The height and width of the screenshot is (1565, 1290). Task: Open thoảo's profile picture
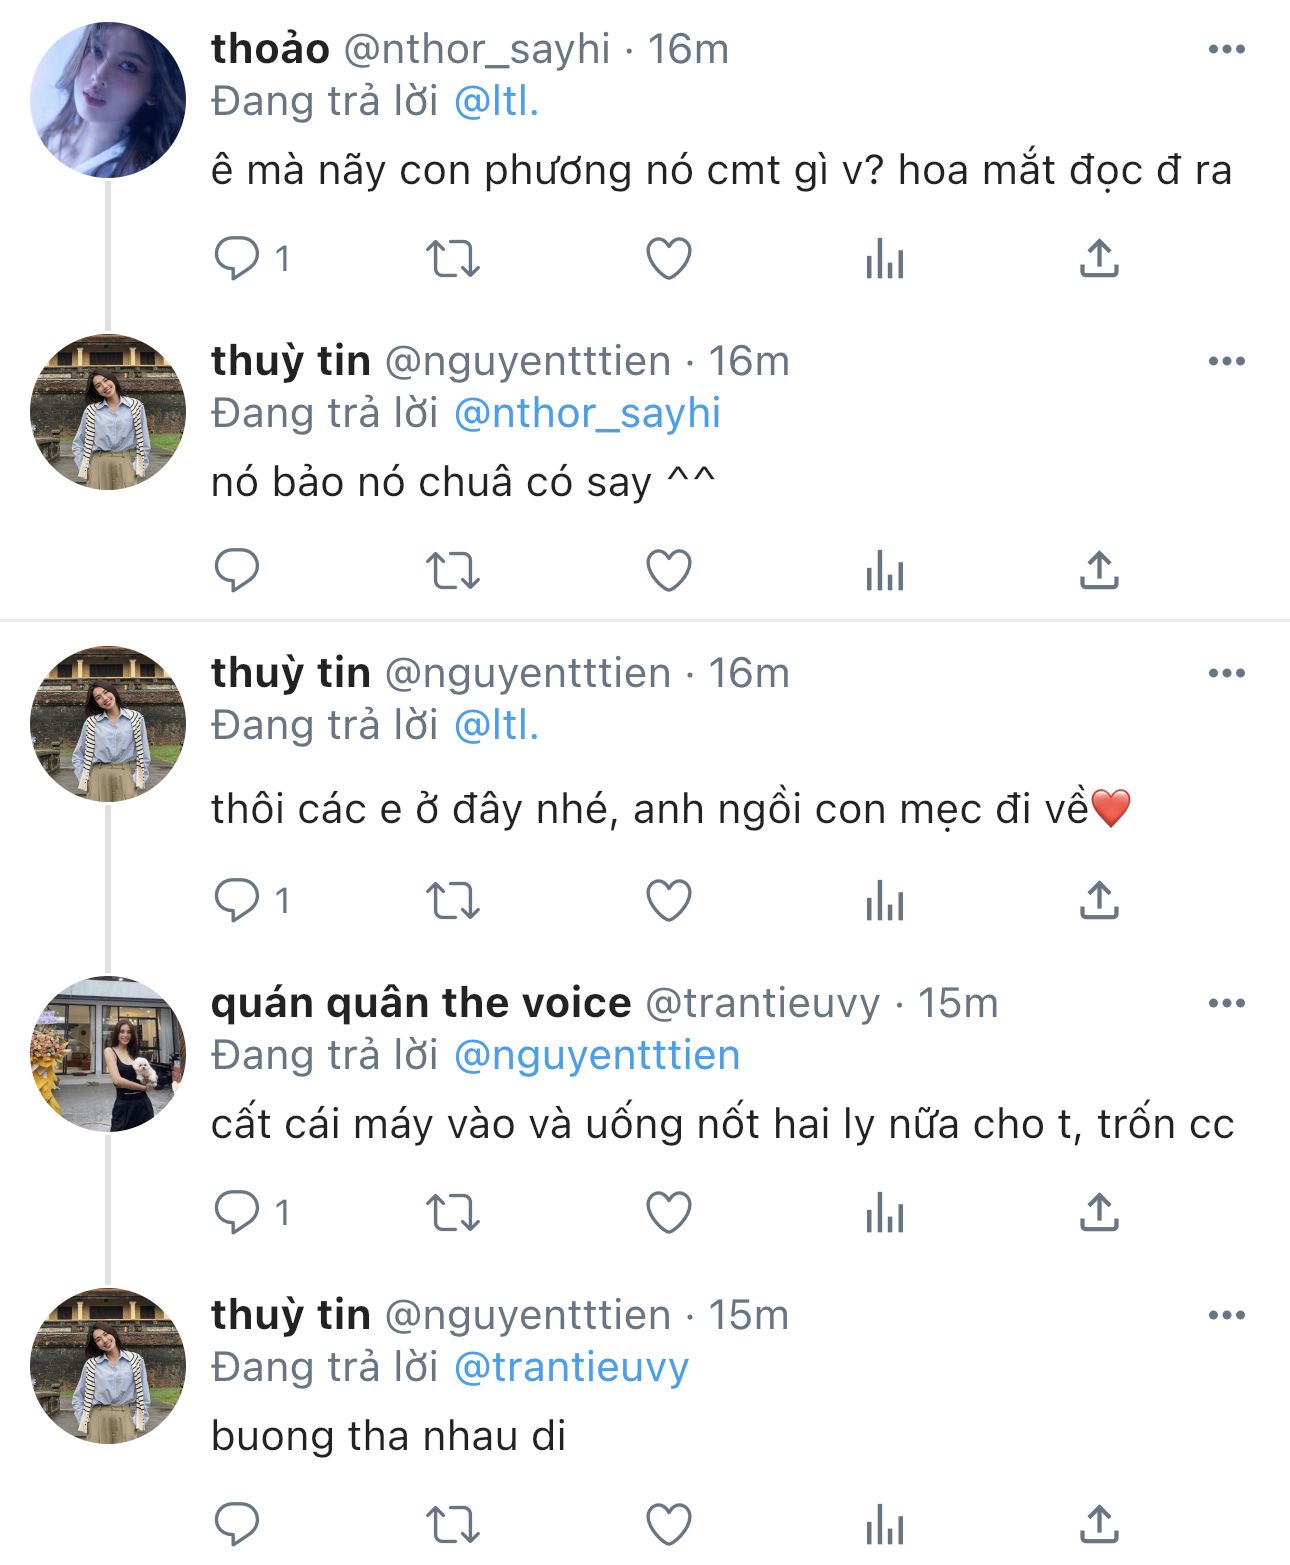(x=108, y=100)
